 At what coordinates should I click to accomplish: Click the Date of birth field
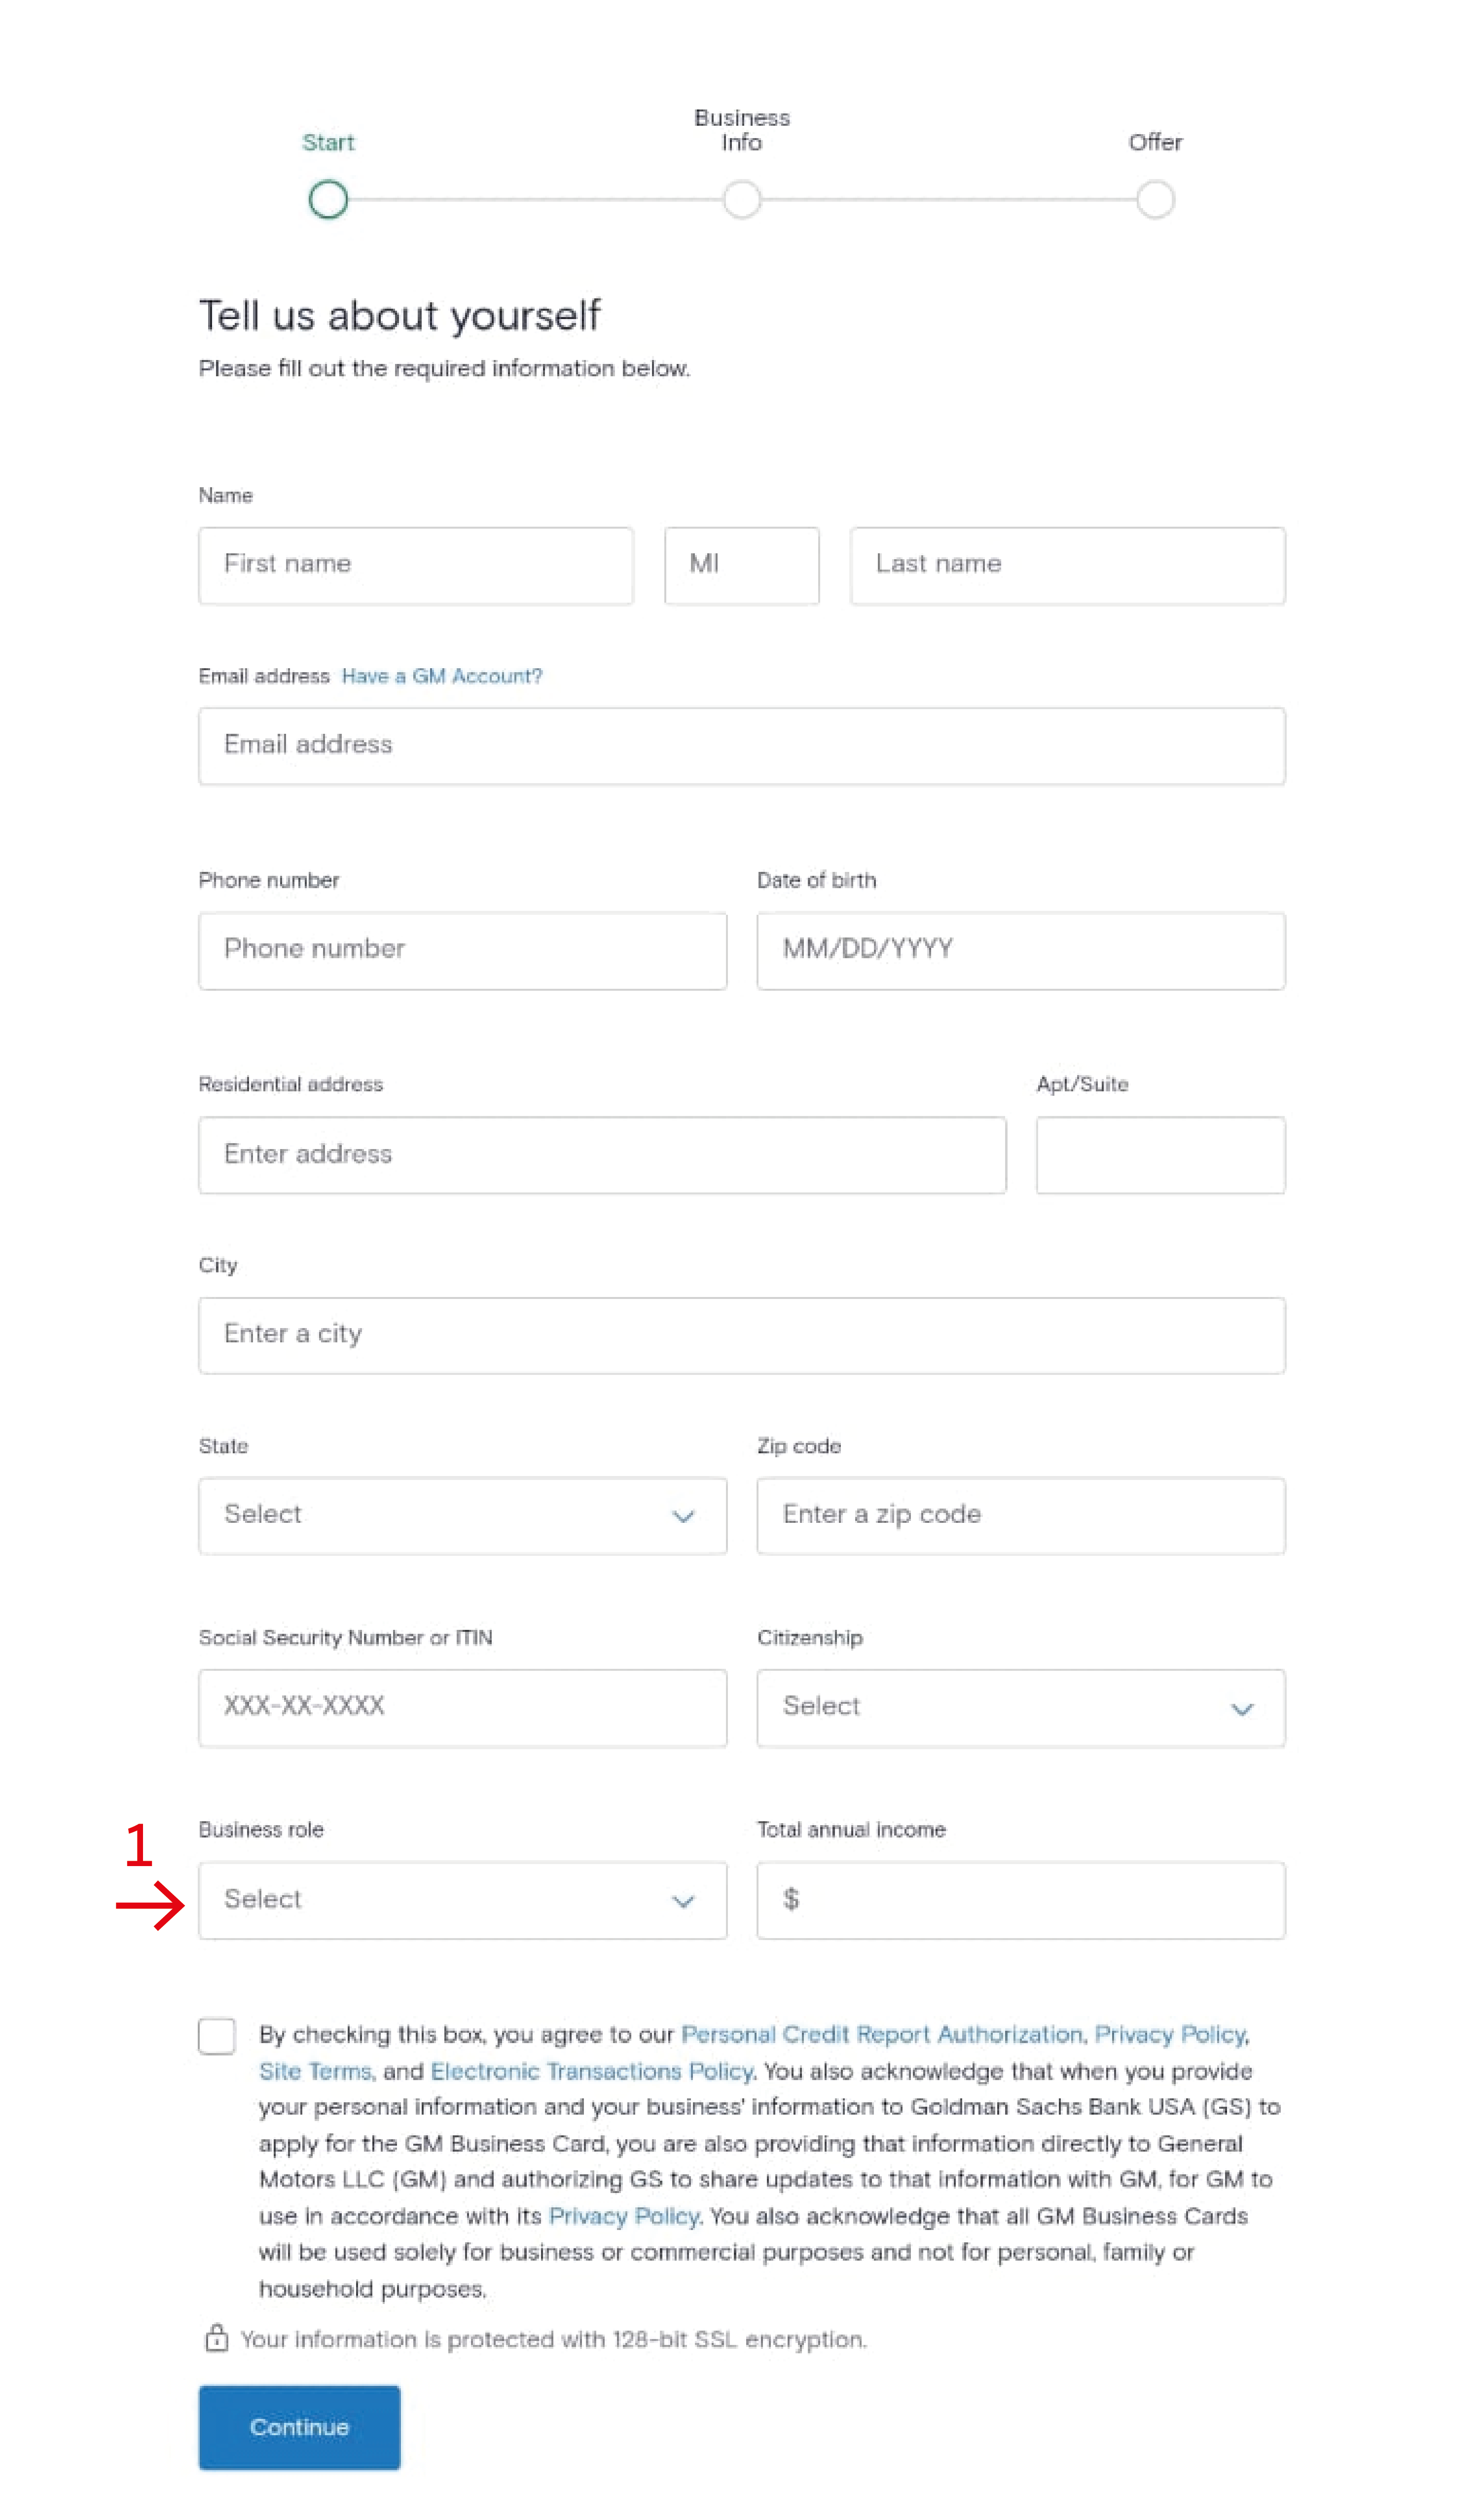[x=1021, y=951]
